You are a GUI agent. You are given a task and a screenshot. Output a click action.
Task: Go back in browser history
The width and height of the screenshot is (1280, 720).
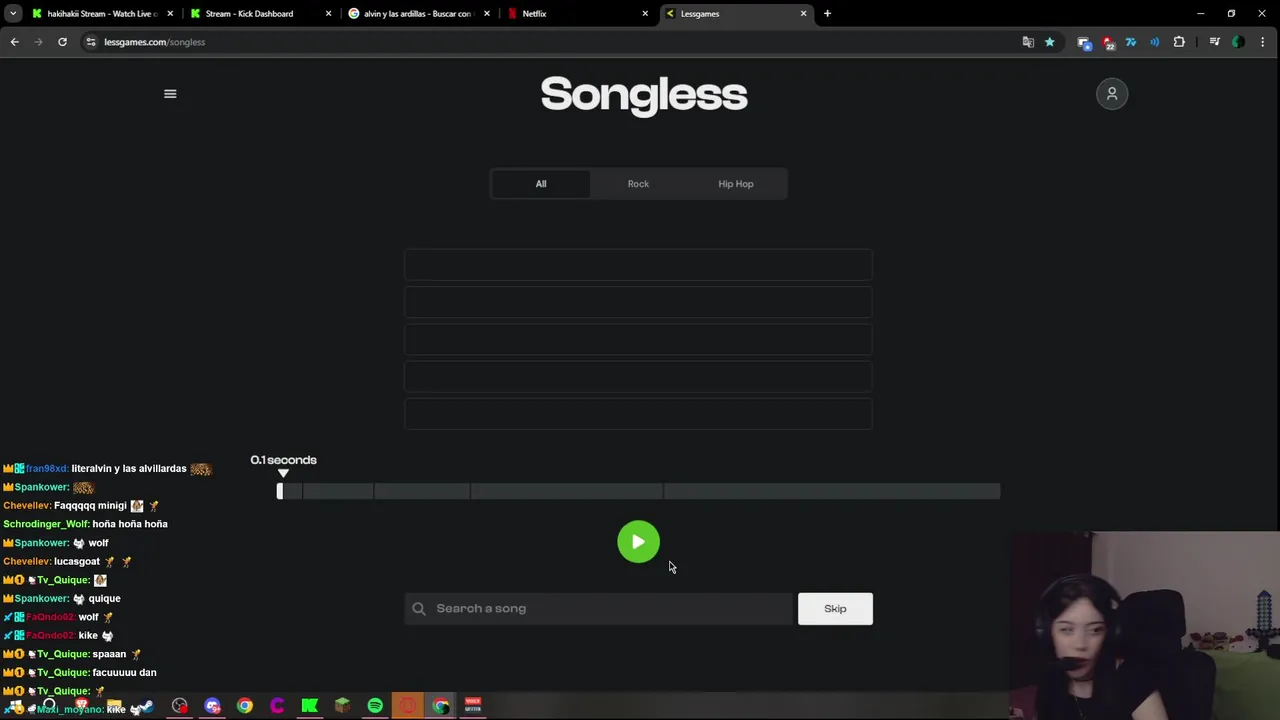14,42
